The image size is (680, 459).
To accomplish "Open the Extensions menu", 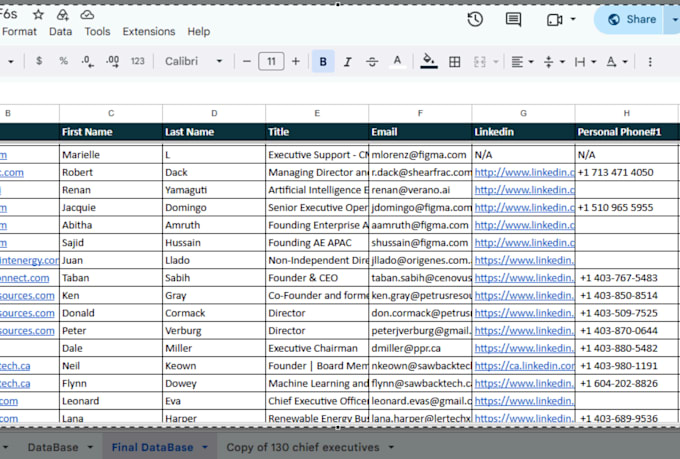I will click(x=149, y=32).
